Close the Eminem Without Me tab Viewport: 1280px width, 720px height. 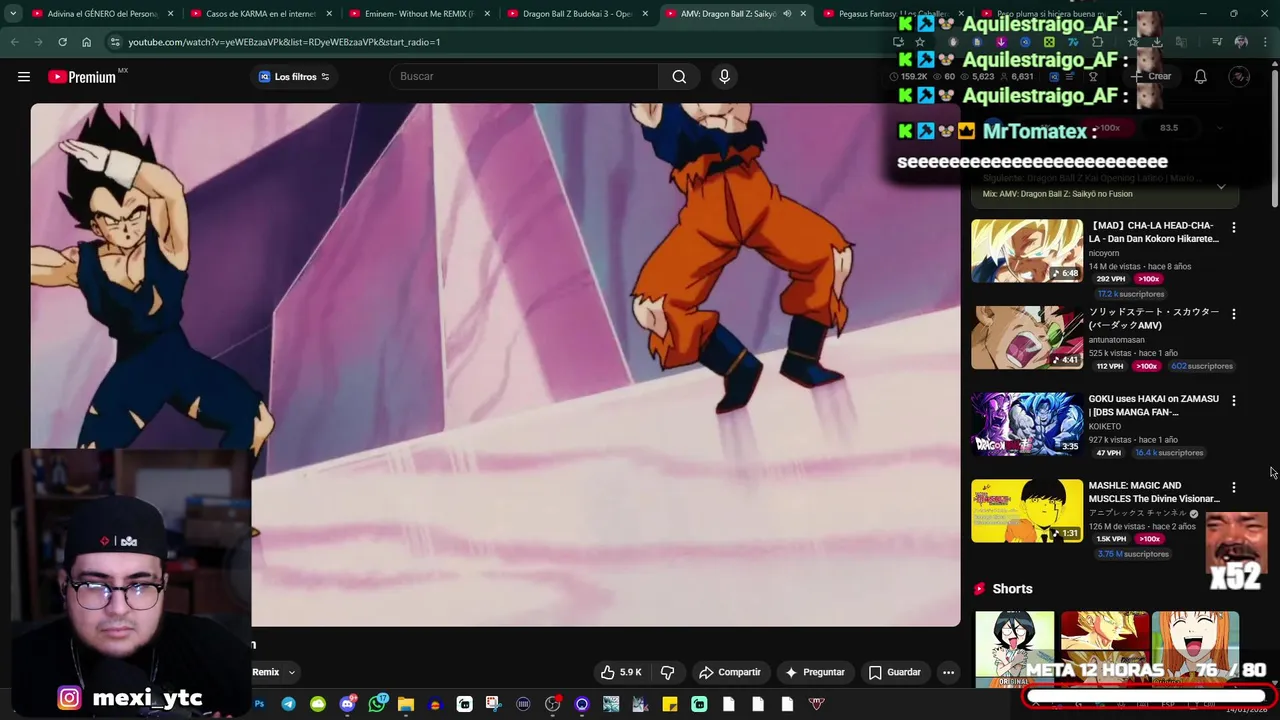pyautogui.click(x=487, y=14)
